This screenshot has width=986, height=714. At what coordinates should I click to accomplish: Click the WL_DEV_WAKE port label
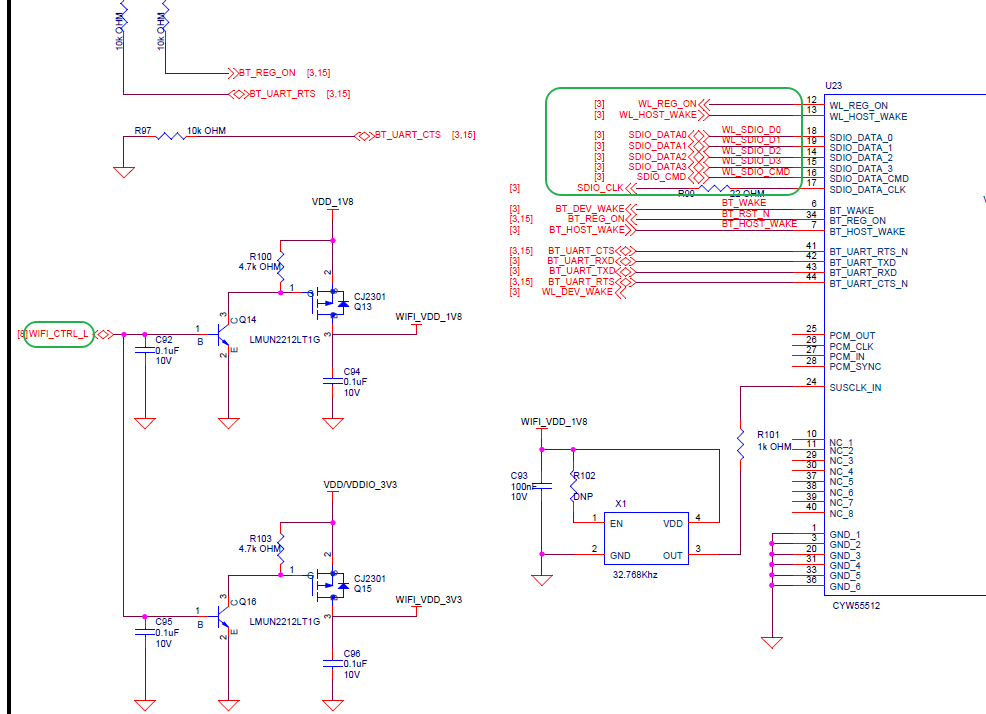(x=577, y=292)
